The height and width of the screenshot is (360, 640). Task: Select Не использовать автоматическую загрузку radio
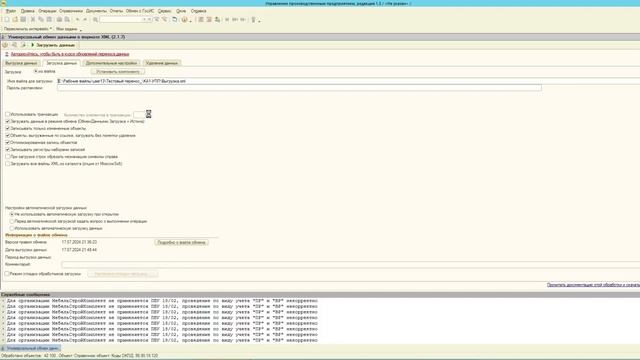coord(12,214)
